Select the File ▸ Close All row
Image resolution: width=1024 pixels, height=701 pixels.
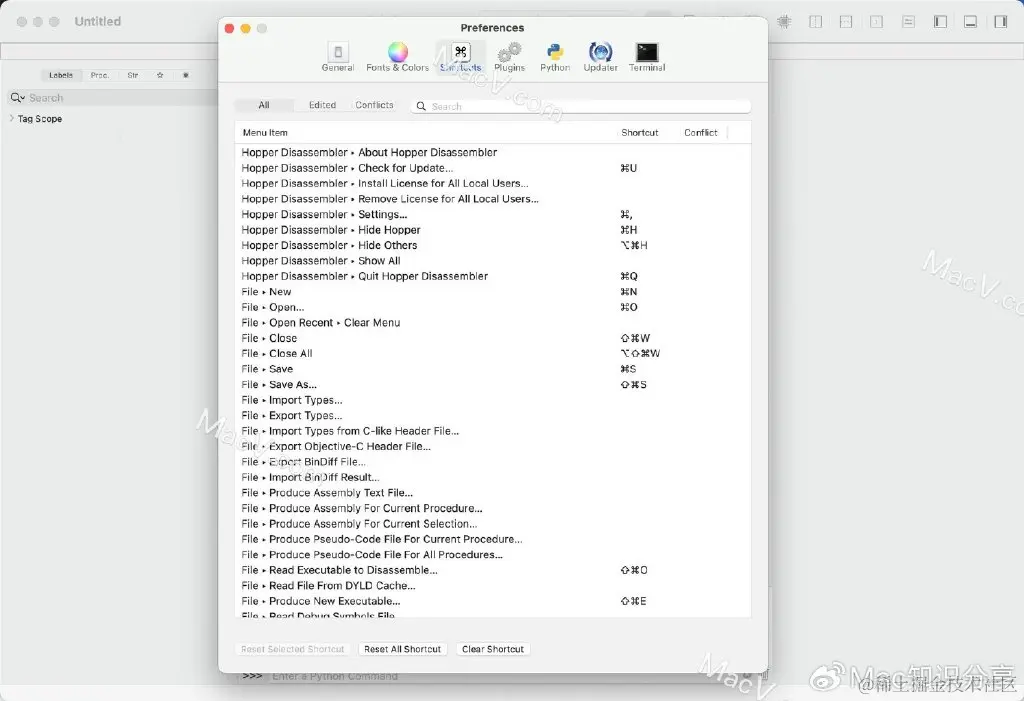point(493,353)
